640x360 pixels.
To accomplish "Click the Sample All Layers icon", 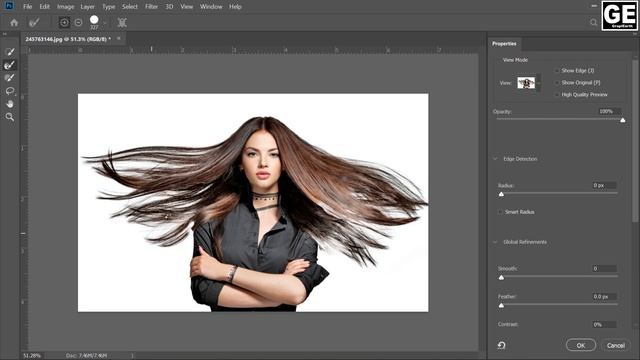I will [x=122, y=22].
